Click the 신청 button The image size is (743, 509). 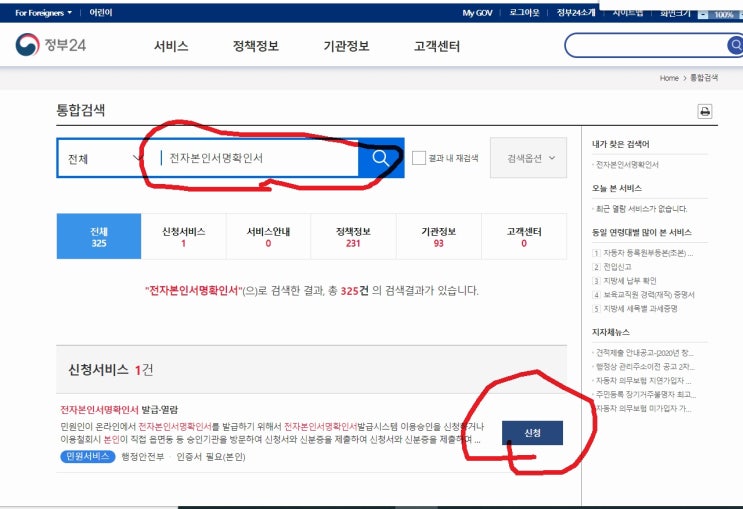click(532, 433)
